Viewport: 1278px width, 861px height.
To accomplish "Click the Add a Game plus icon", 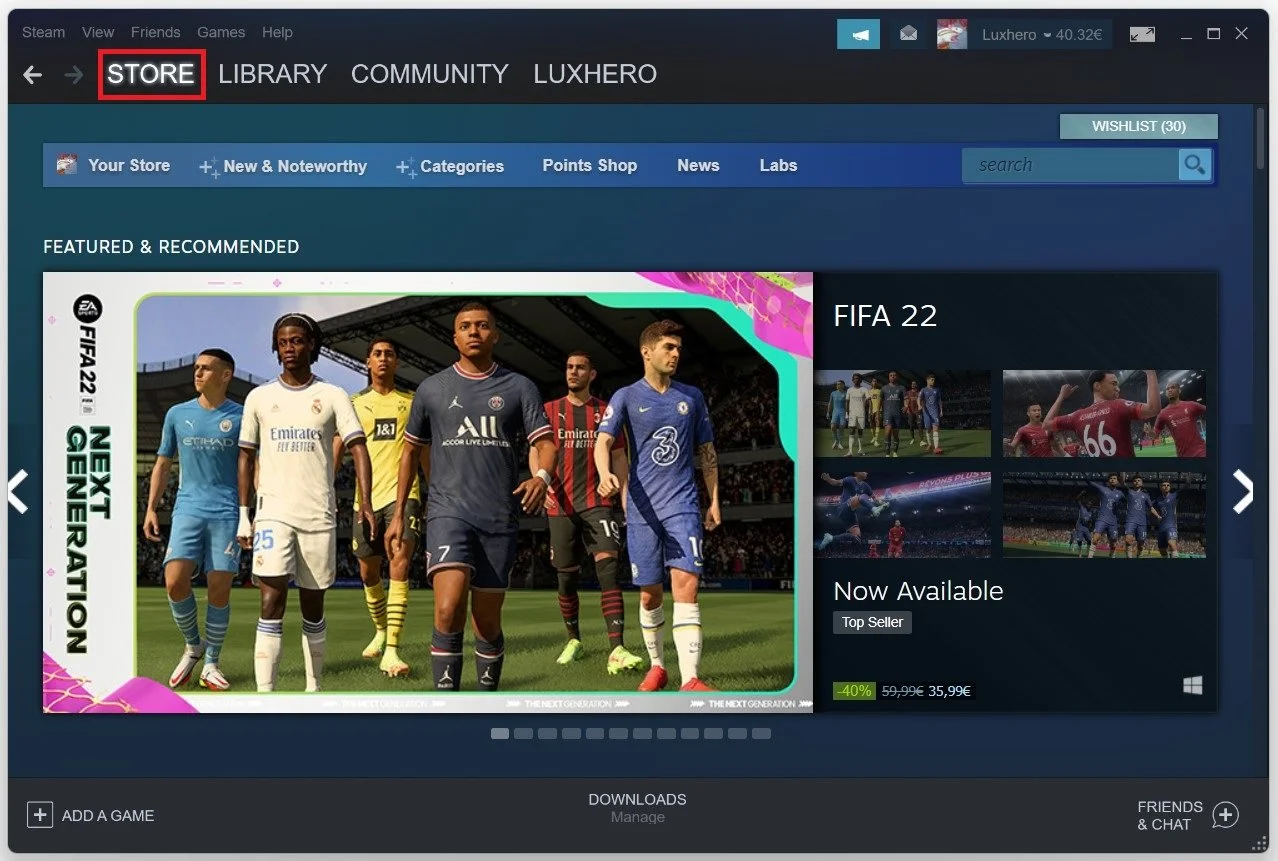I will pyautogui.click(x=39, y=815).
